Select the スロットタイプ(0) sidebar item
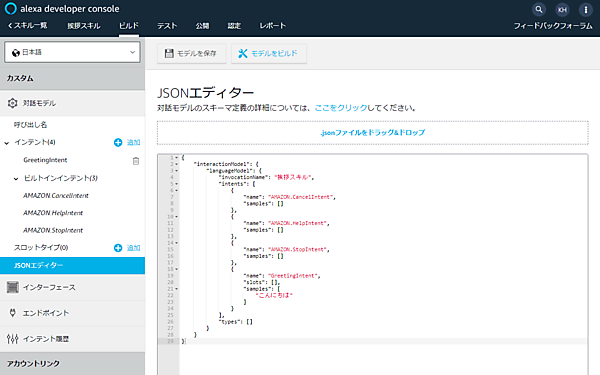Screen dimensions: 600x375 (x=41, y=248)
